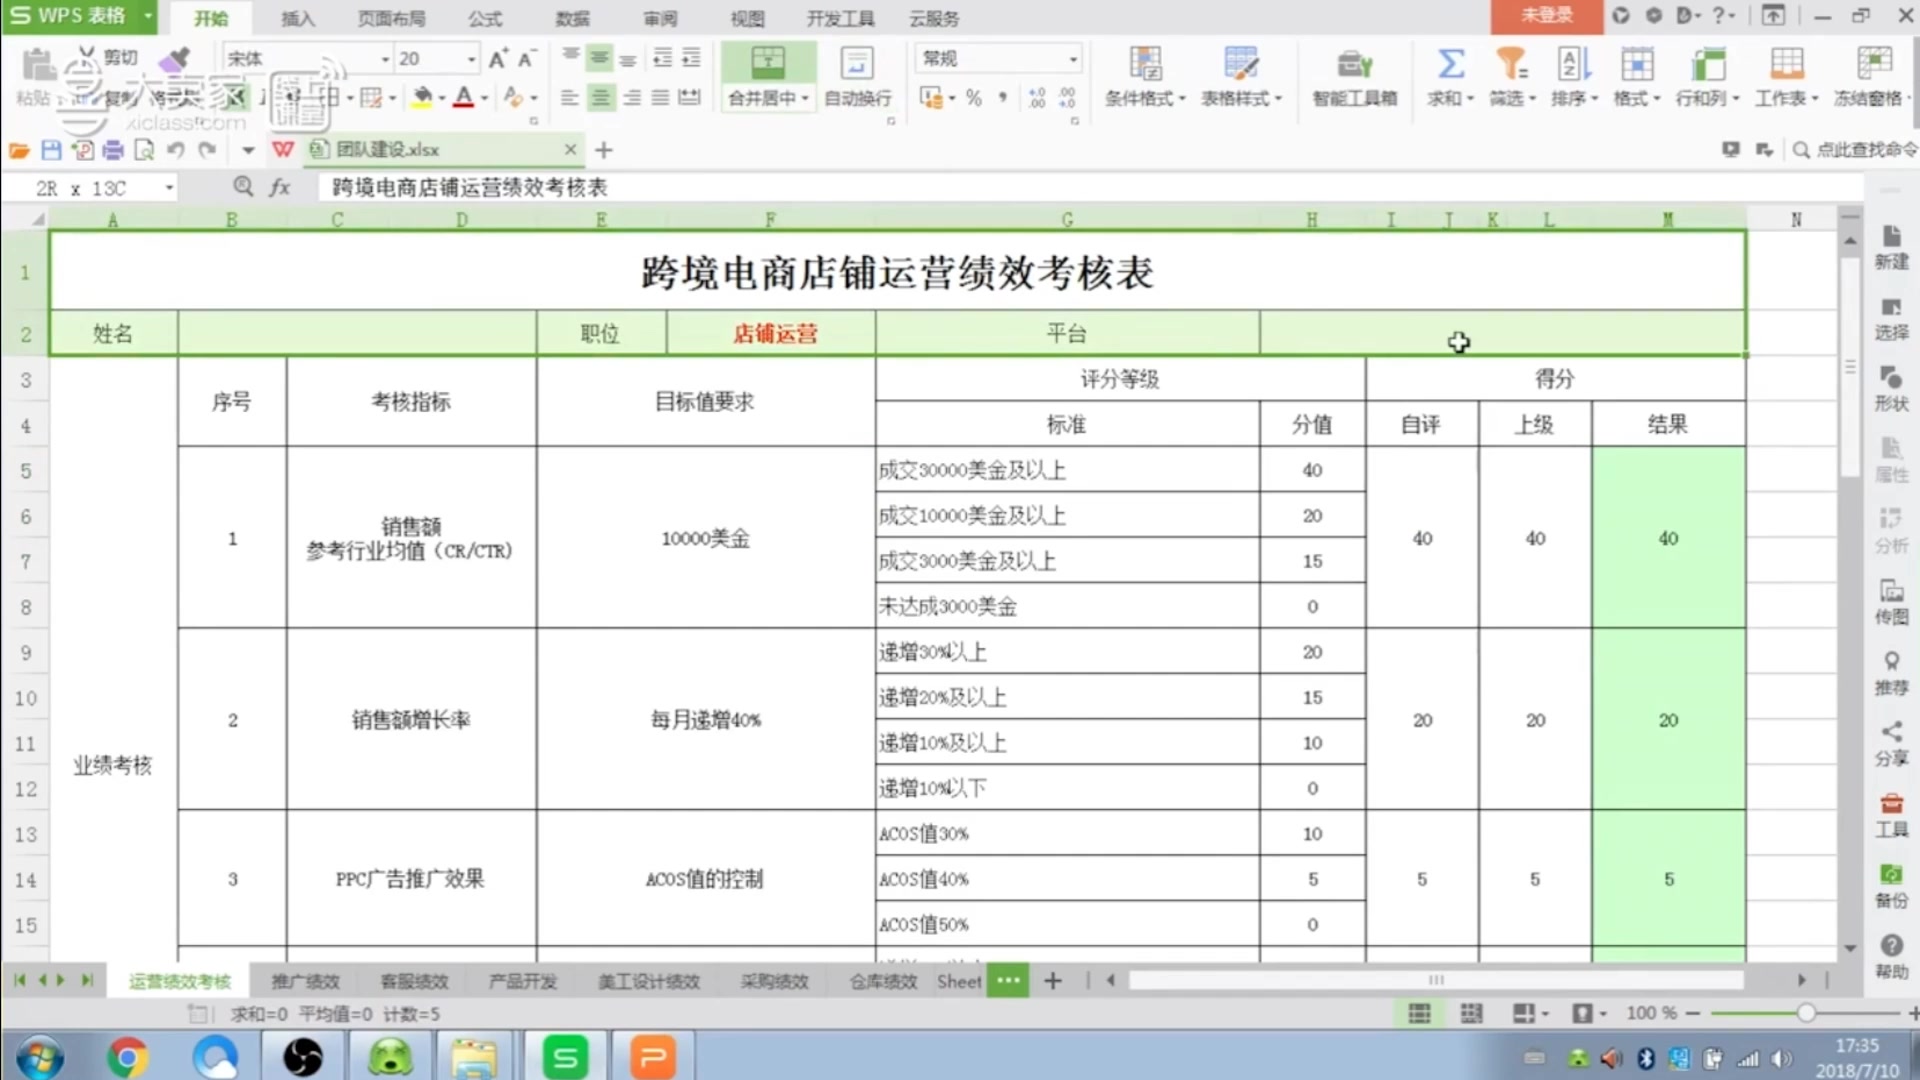Open the WPS 表格 application menu dropdown
The height and width of the screenshot is (1080, 1920).
(x=147, y=16)
